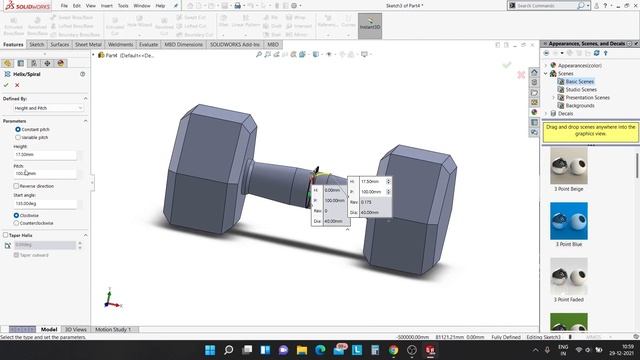Viewport: 640px width, 360px height.
Task: Select Constant pitch radio button
Action: click(x=18, y=129)
